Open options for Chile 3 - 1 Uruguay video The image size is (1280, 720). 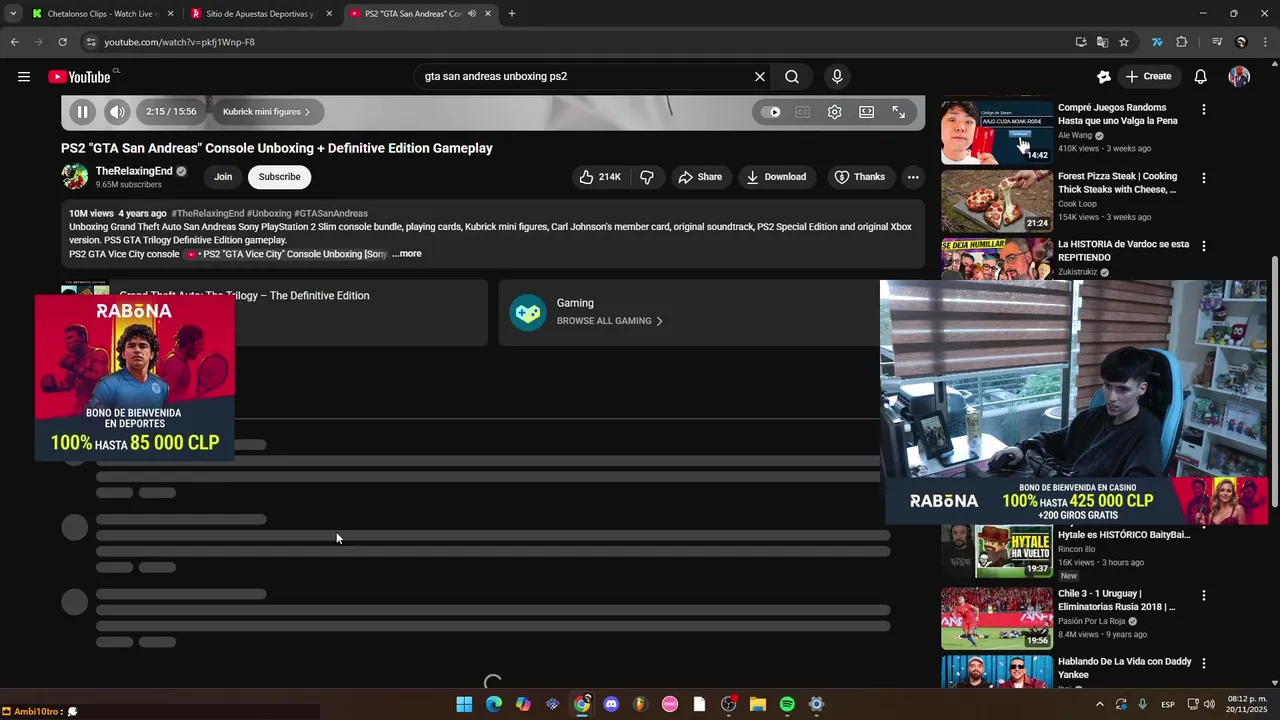click(x=1204, y=595)
